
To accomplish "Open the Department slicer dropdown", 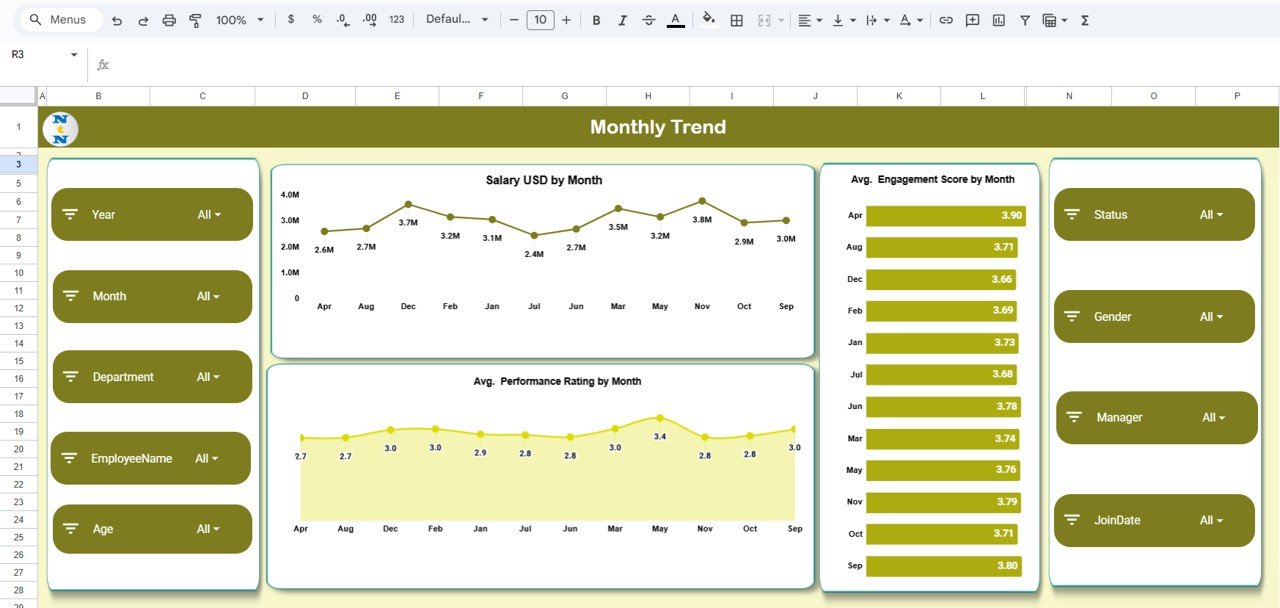I will click(209, 376).
